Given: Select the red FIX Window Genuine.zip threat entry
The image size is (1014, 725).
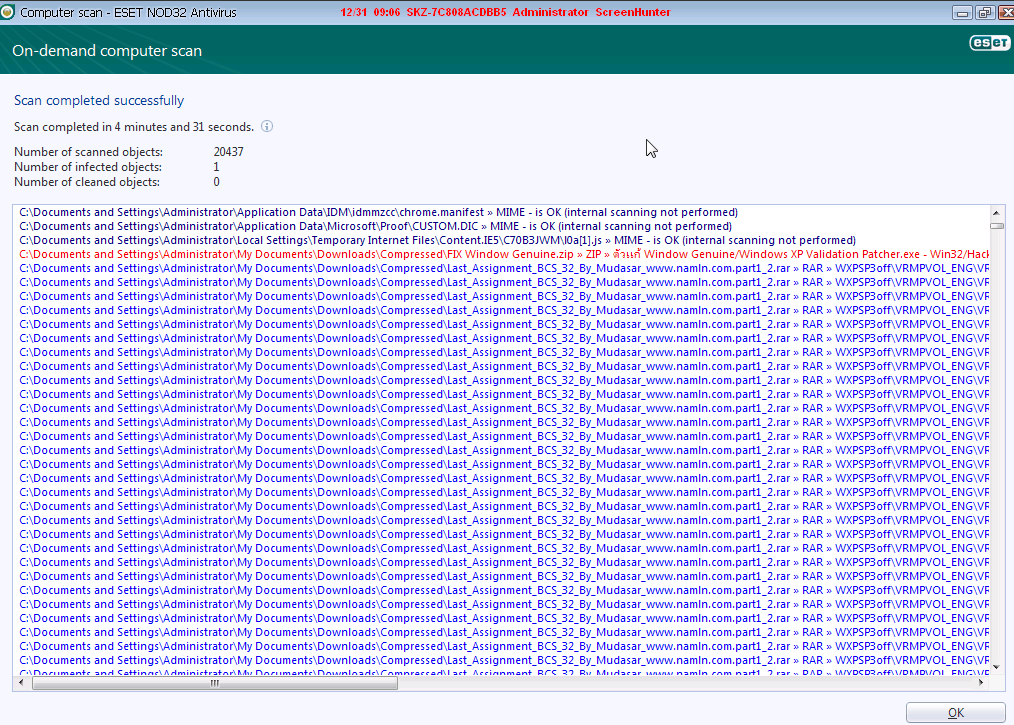Looking at the screenshot, I should (504, 254).
